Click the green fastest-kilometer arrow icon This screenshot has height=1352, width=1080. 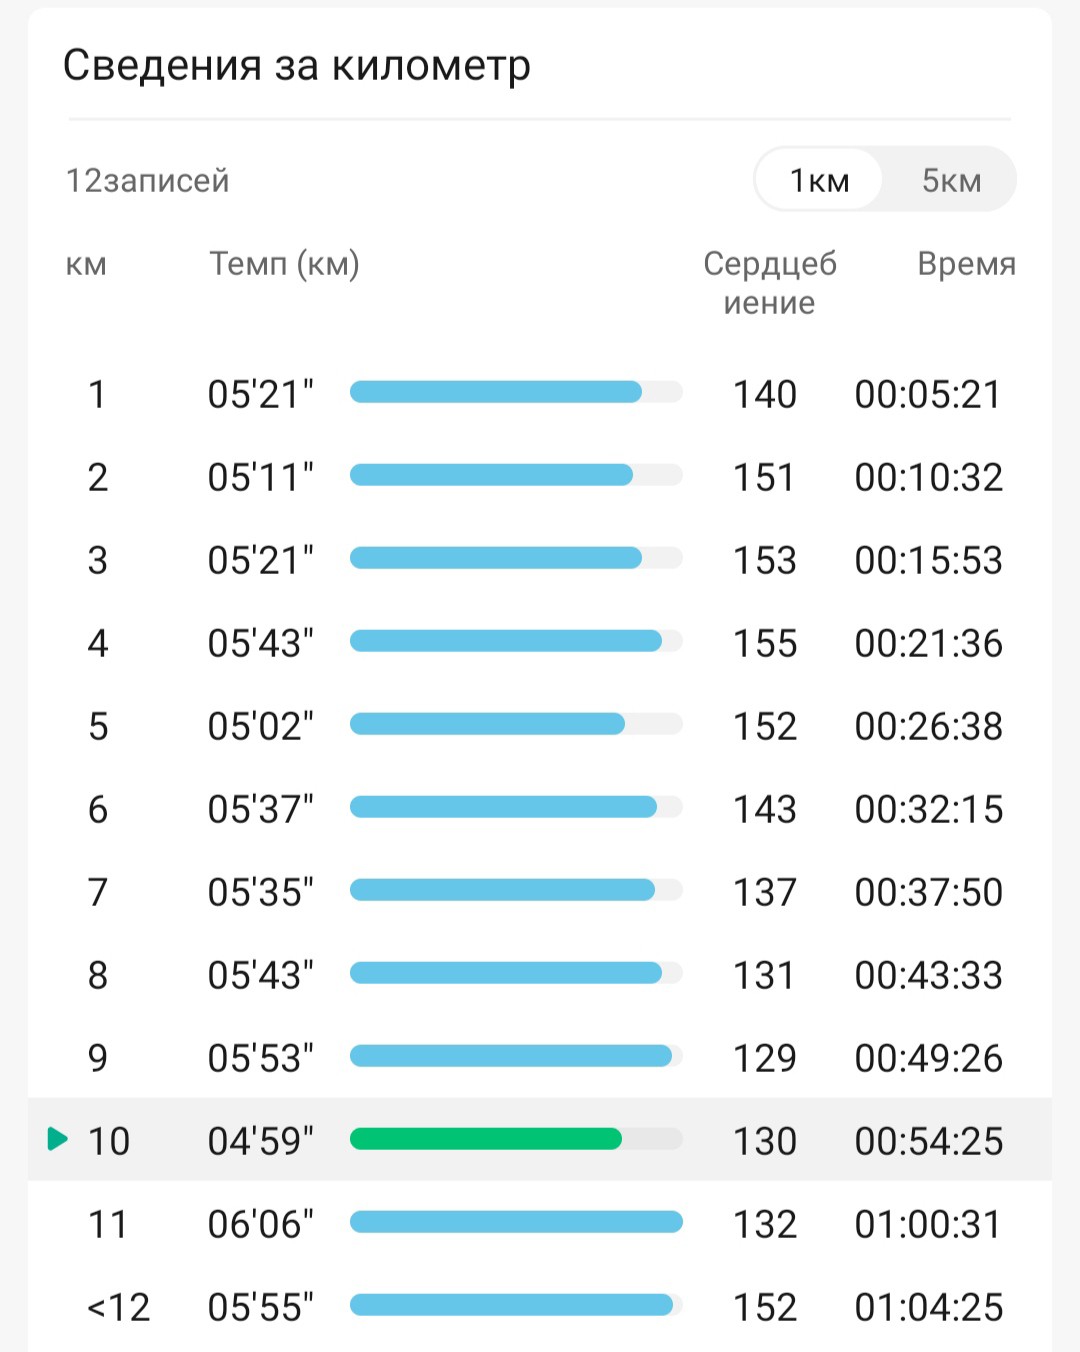coord(58,1138)
